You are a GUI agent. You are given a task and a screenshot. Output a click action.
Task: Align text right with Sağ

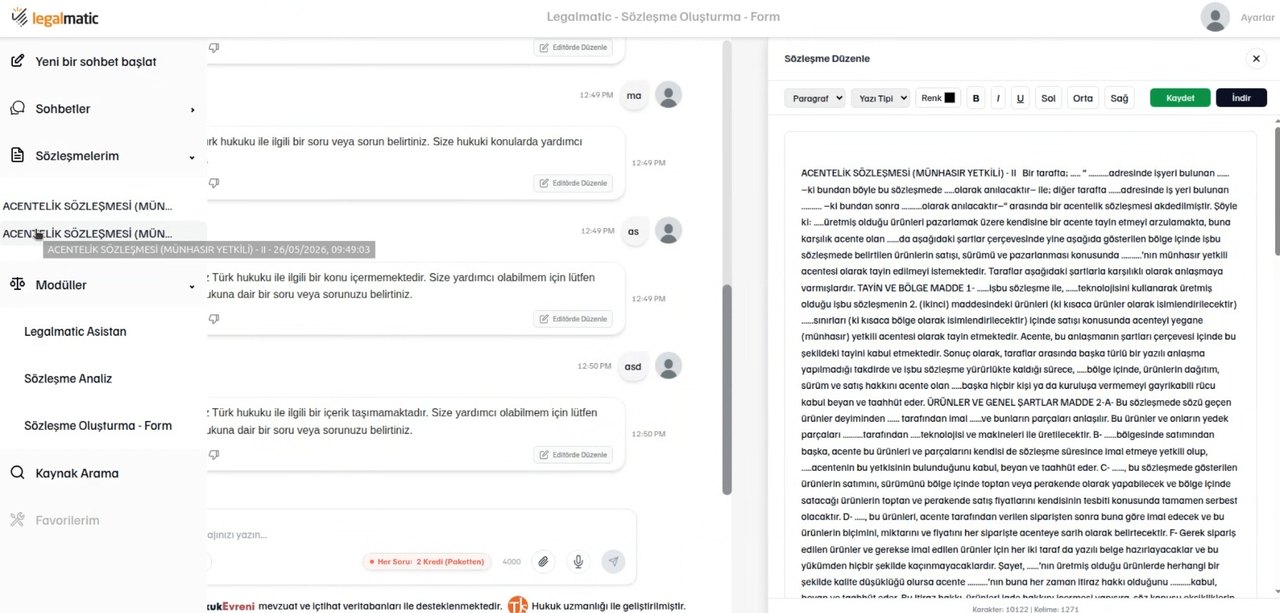(1119, 98)
